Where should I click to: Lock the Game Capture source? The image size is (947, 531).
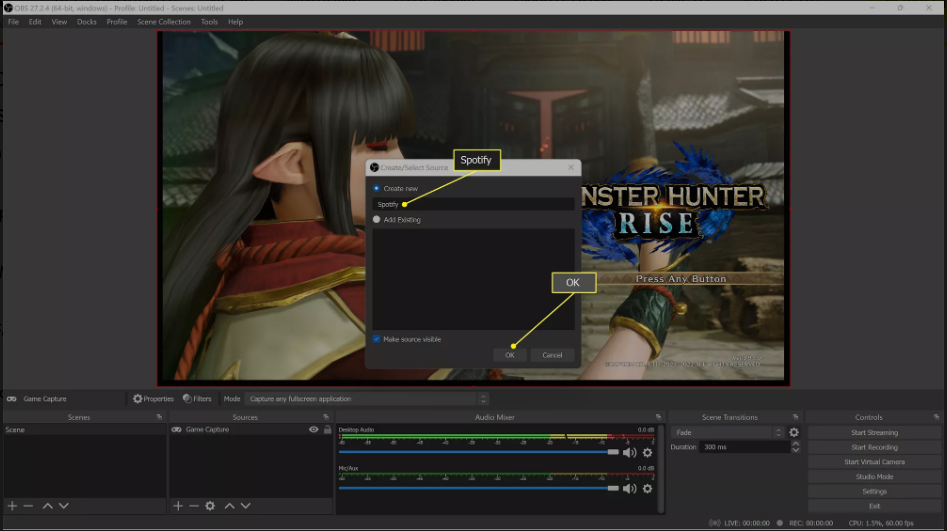click(327, 430)
